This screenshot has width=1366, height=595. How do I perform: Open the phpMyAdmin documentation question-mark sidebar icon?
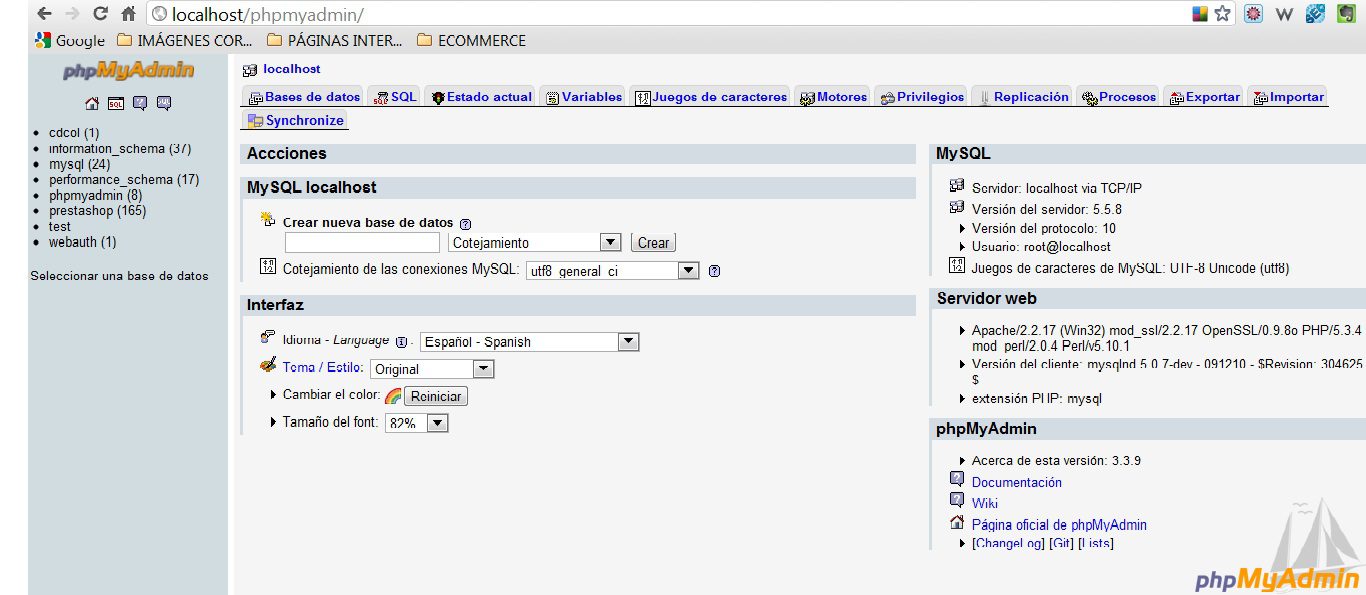(x=140, y=103)
